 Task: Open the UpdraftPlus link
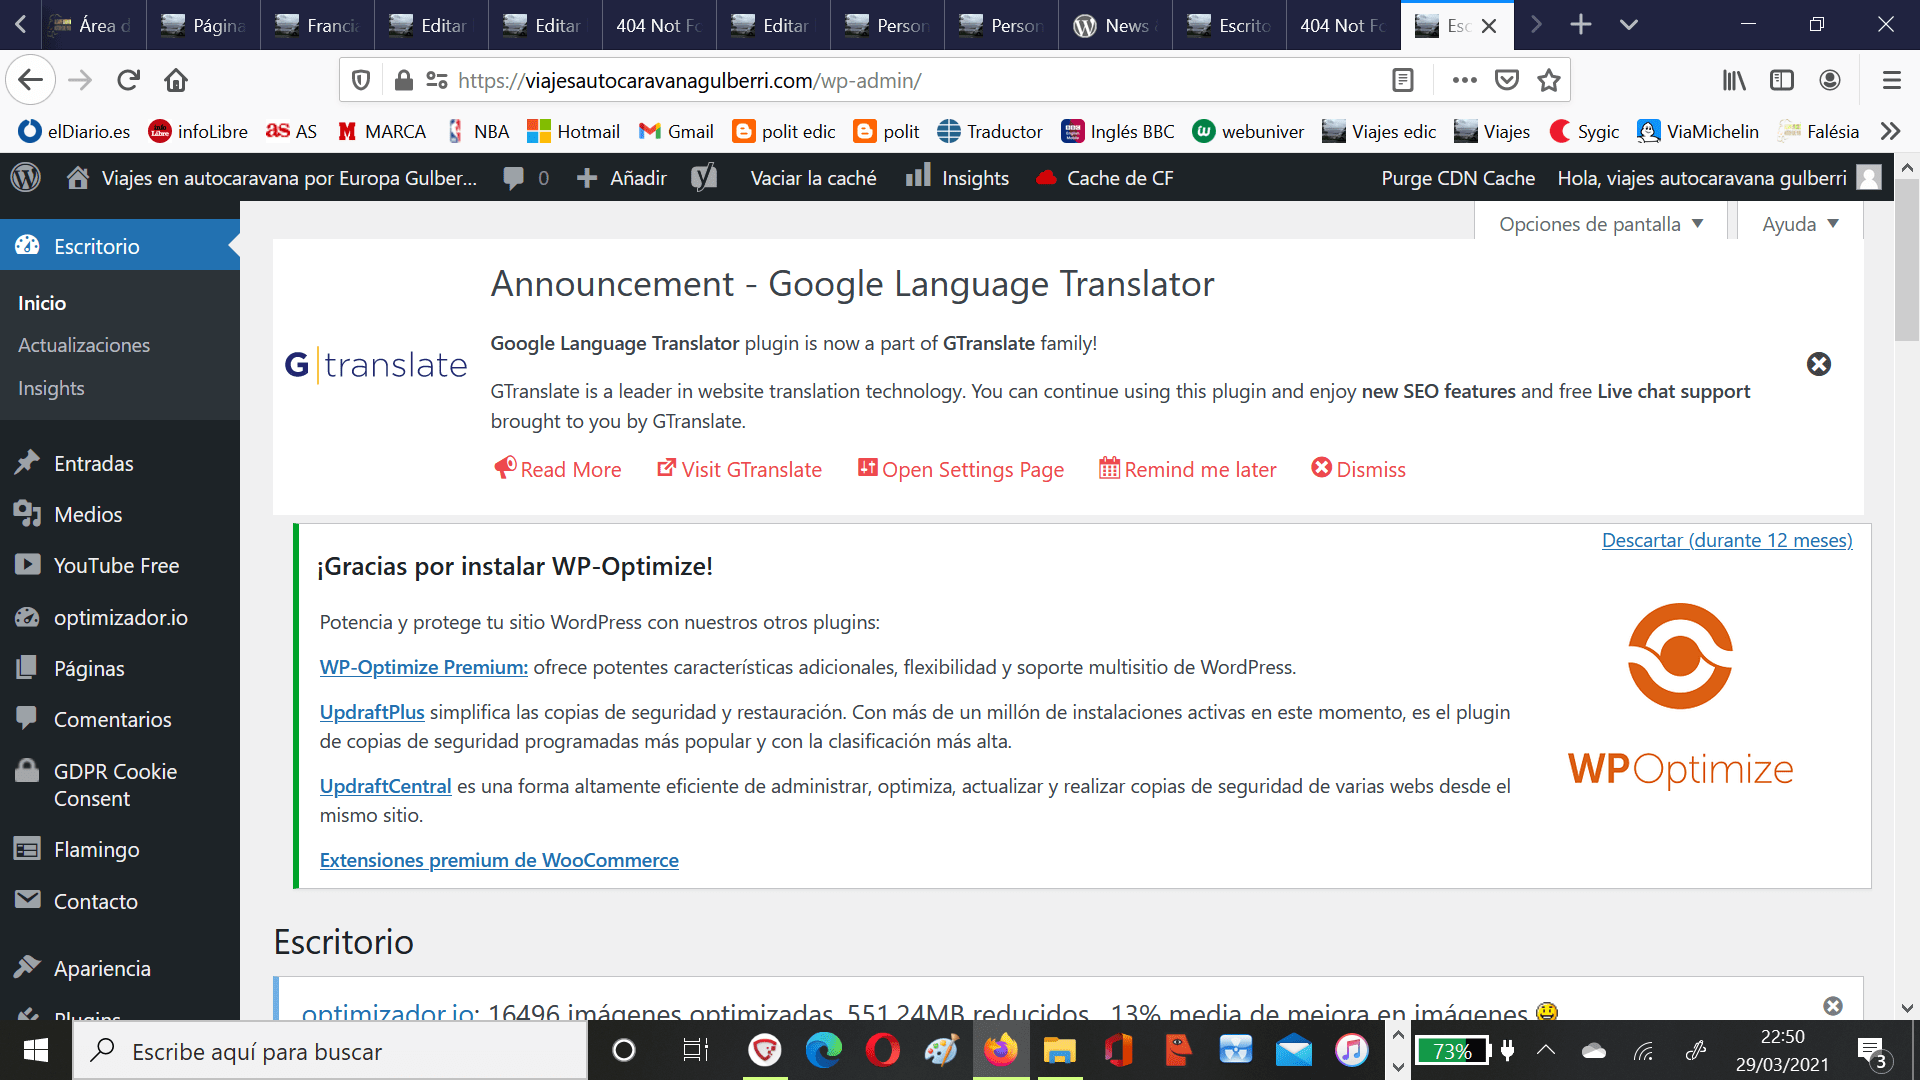(372, 712)
